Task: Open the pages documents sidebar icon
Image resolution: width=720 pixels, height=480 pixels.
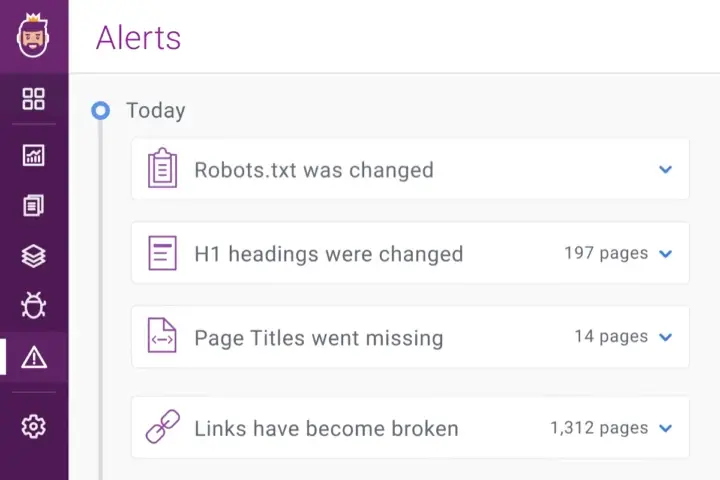Action: pos(34,206)
